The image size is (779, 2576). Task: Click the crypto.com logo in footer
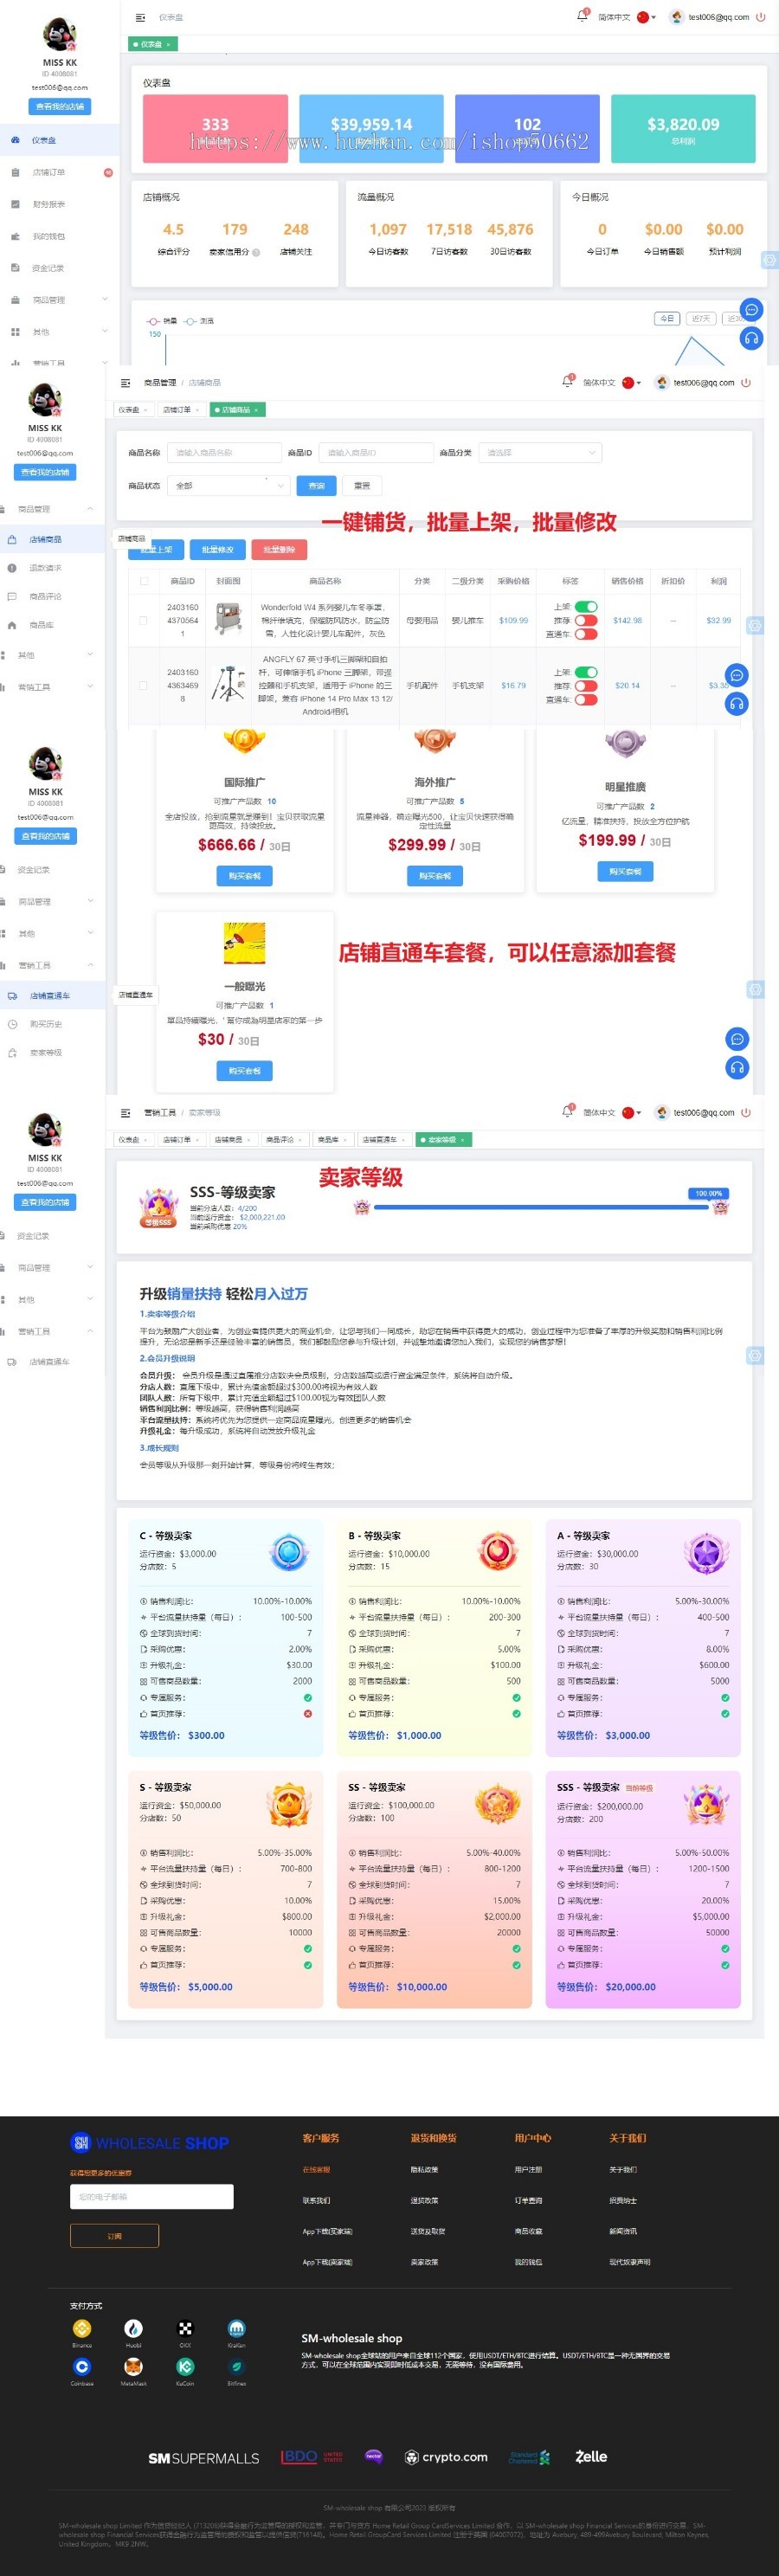tap(446, 2456)
